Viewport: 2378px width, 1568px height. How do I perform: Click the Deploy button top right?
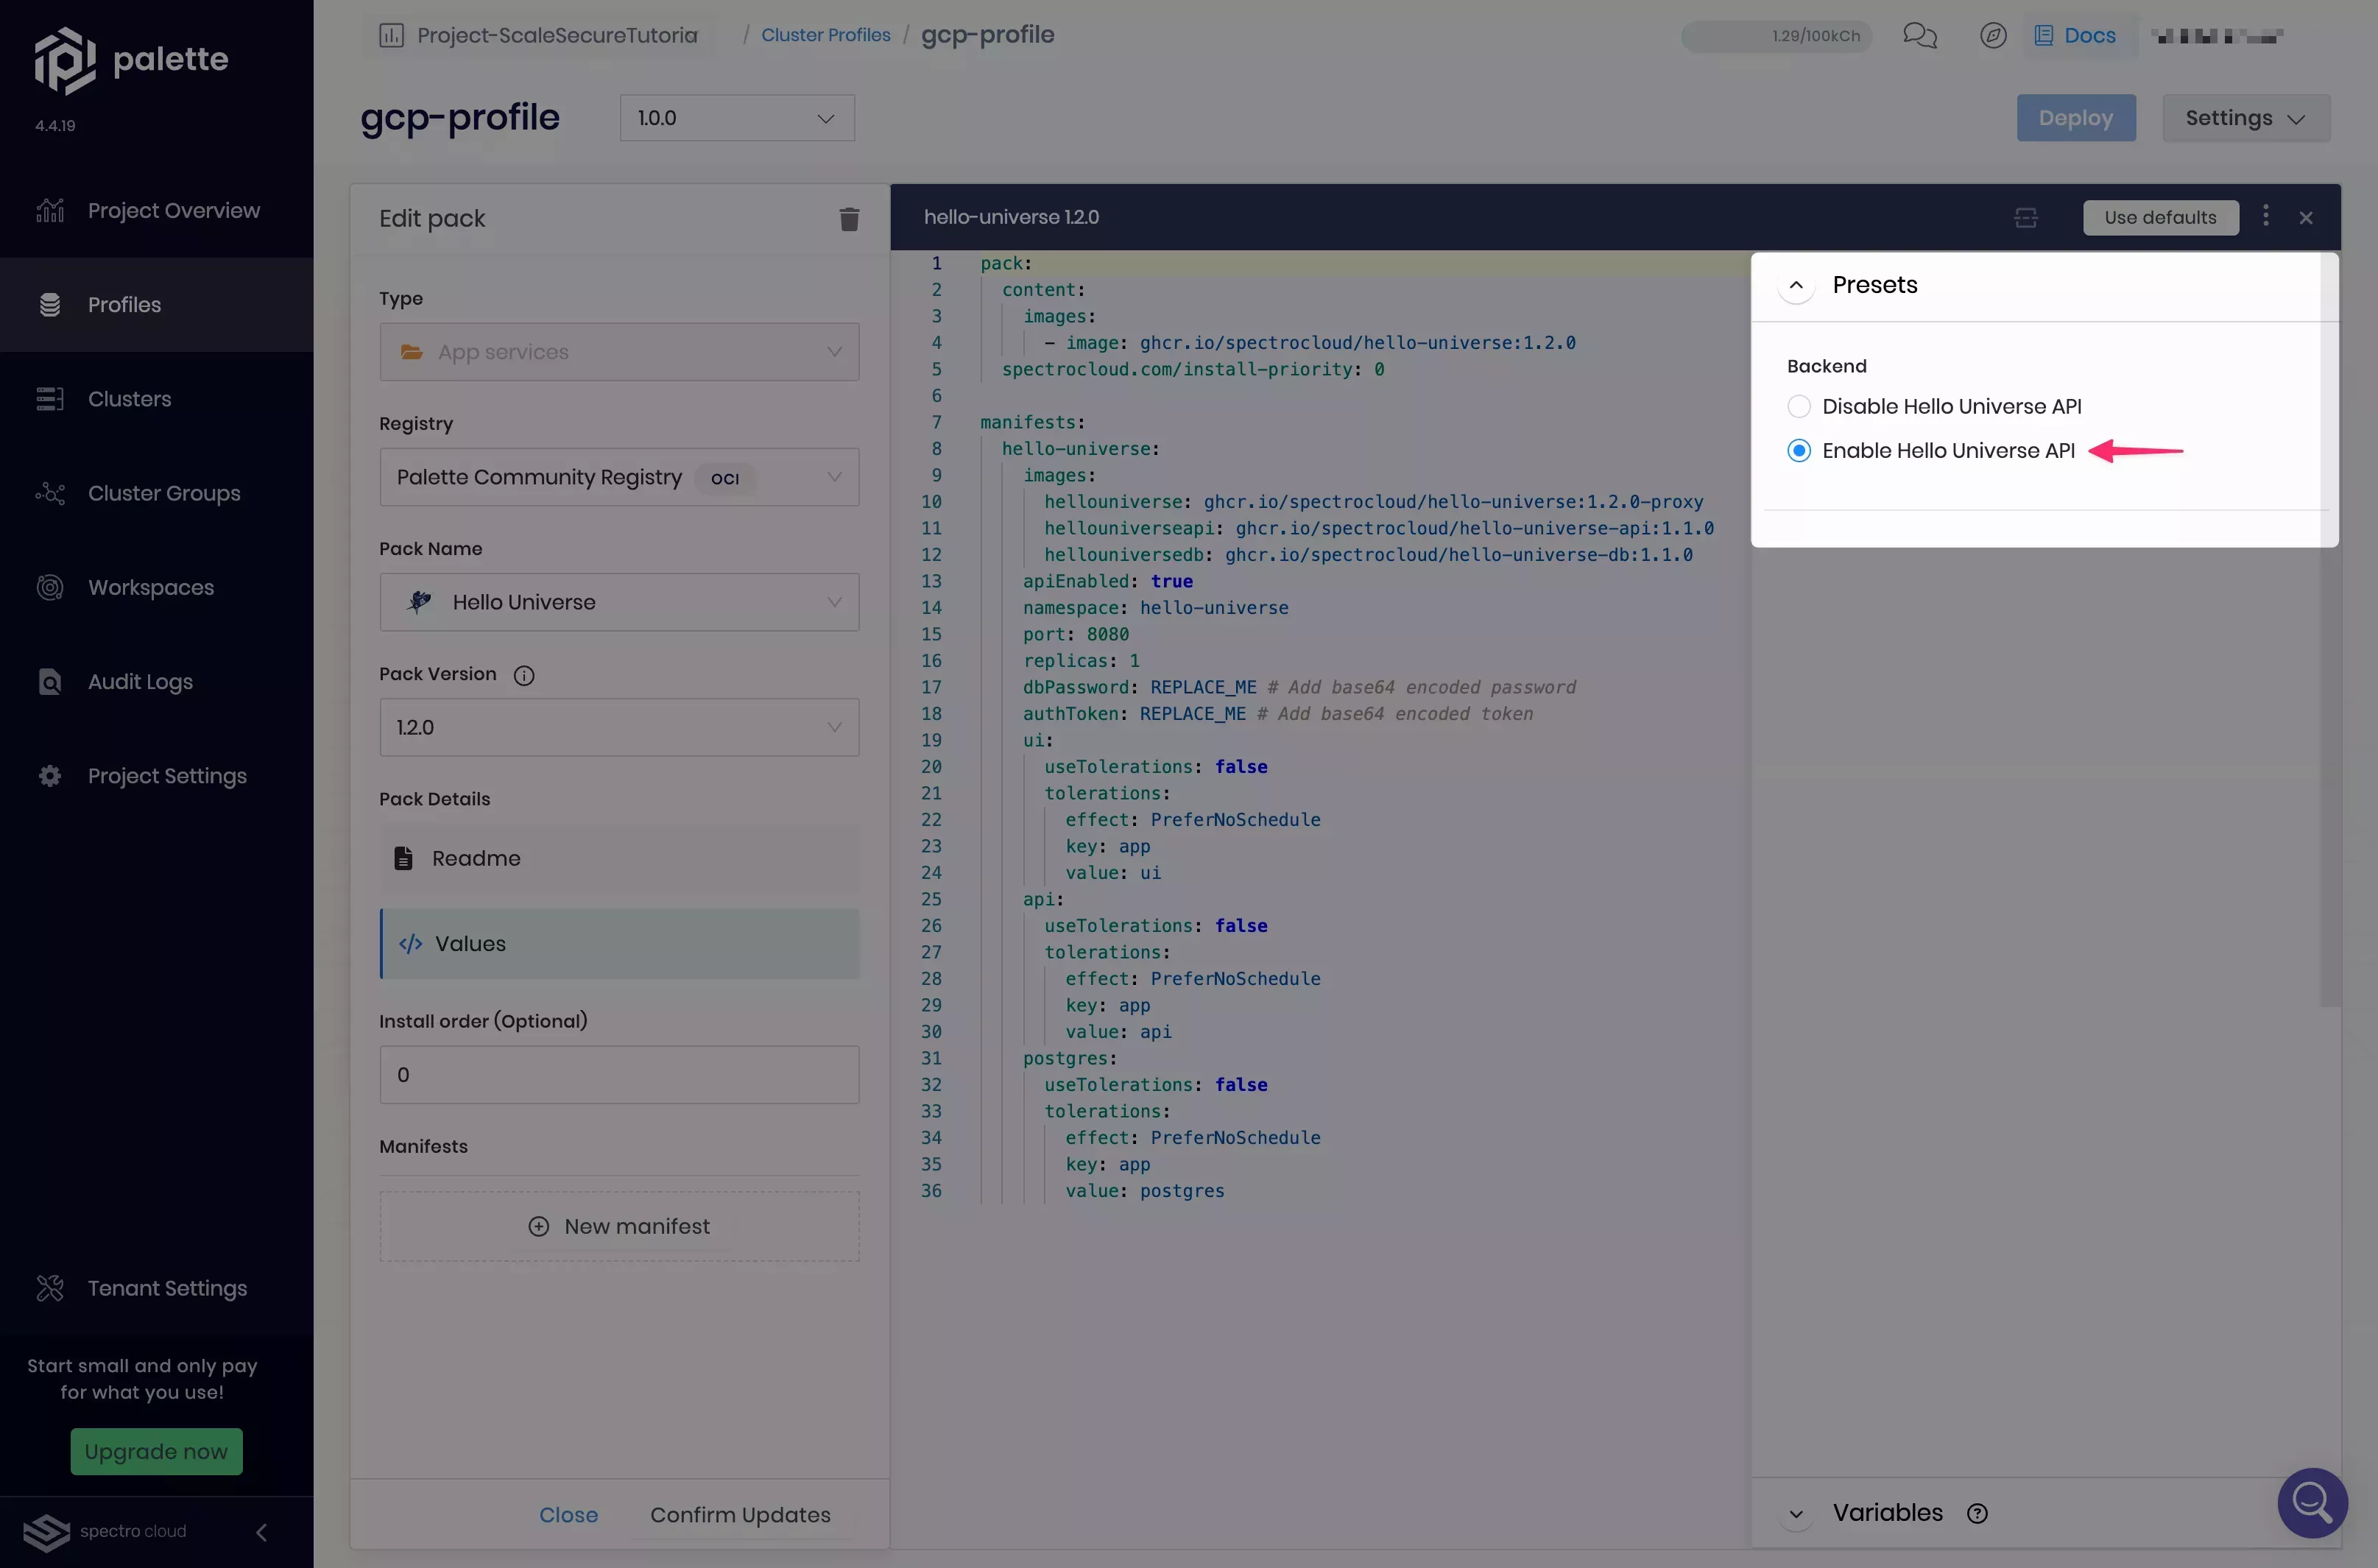pyautogui.click(x=2077, y=117)
